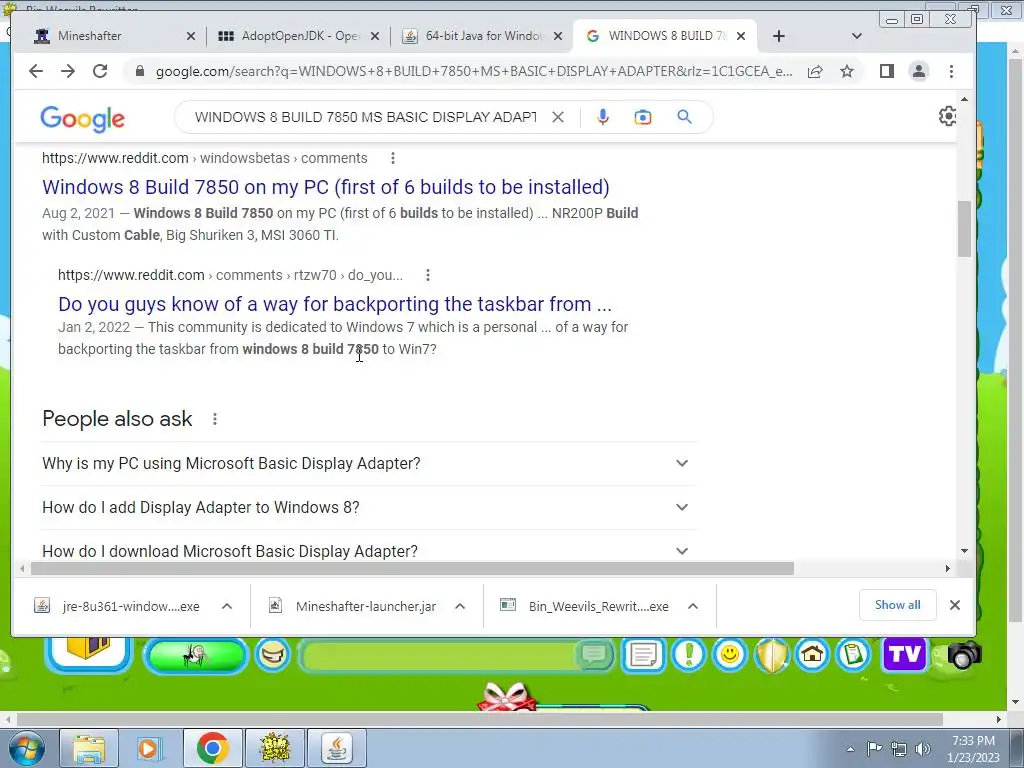The image size is (1024, 768).
Task: Share this page using the share icon
Action: point(815,71)
